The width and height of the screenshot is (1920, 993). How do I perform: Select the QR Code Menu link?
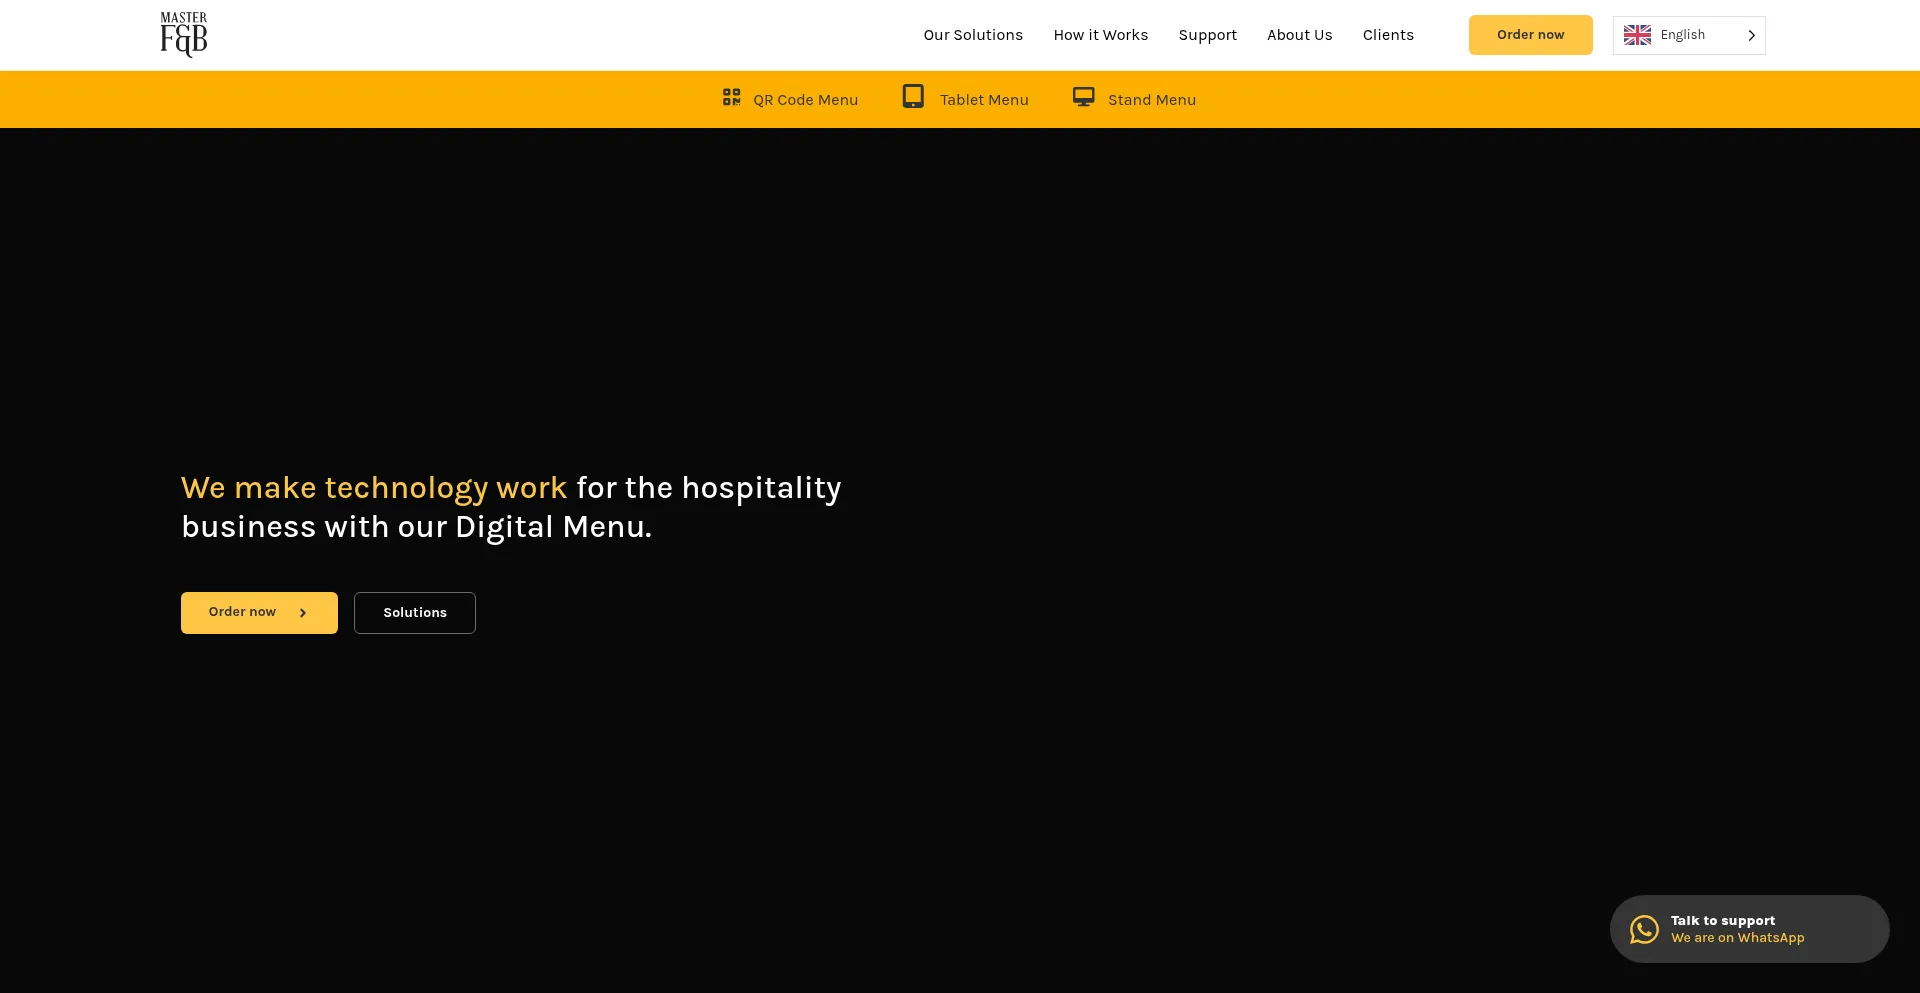(x=805, y=100)
